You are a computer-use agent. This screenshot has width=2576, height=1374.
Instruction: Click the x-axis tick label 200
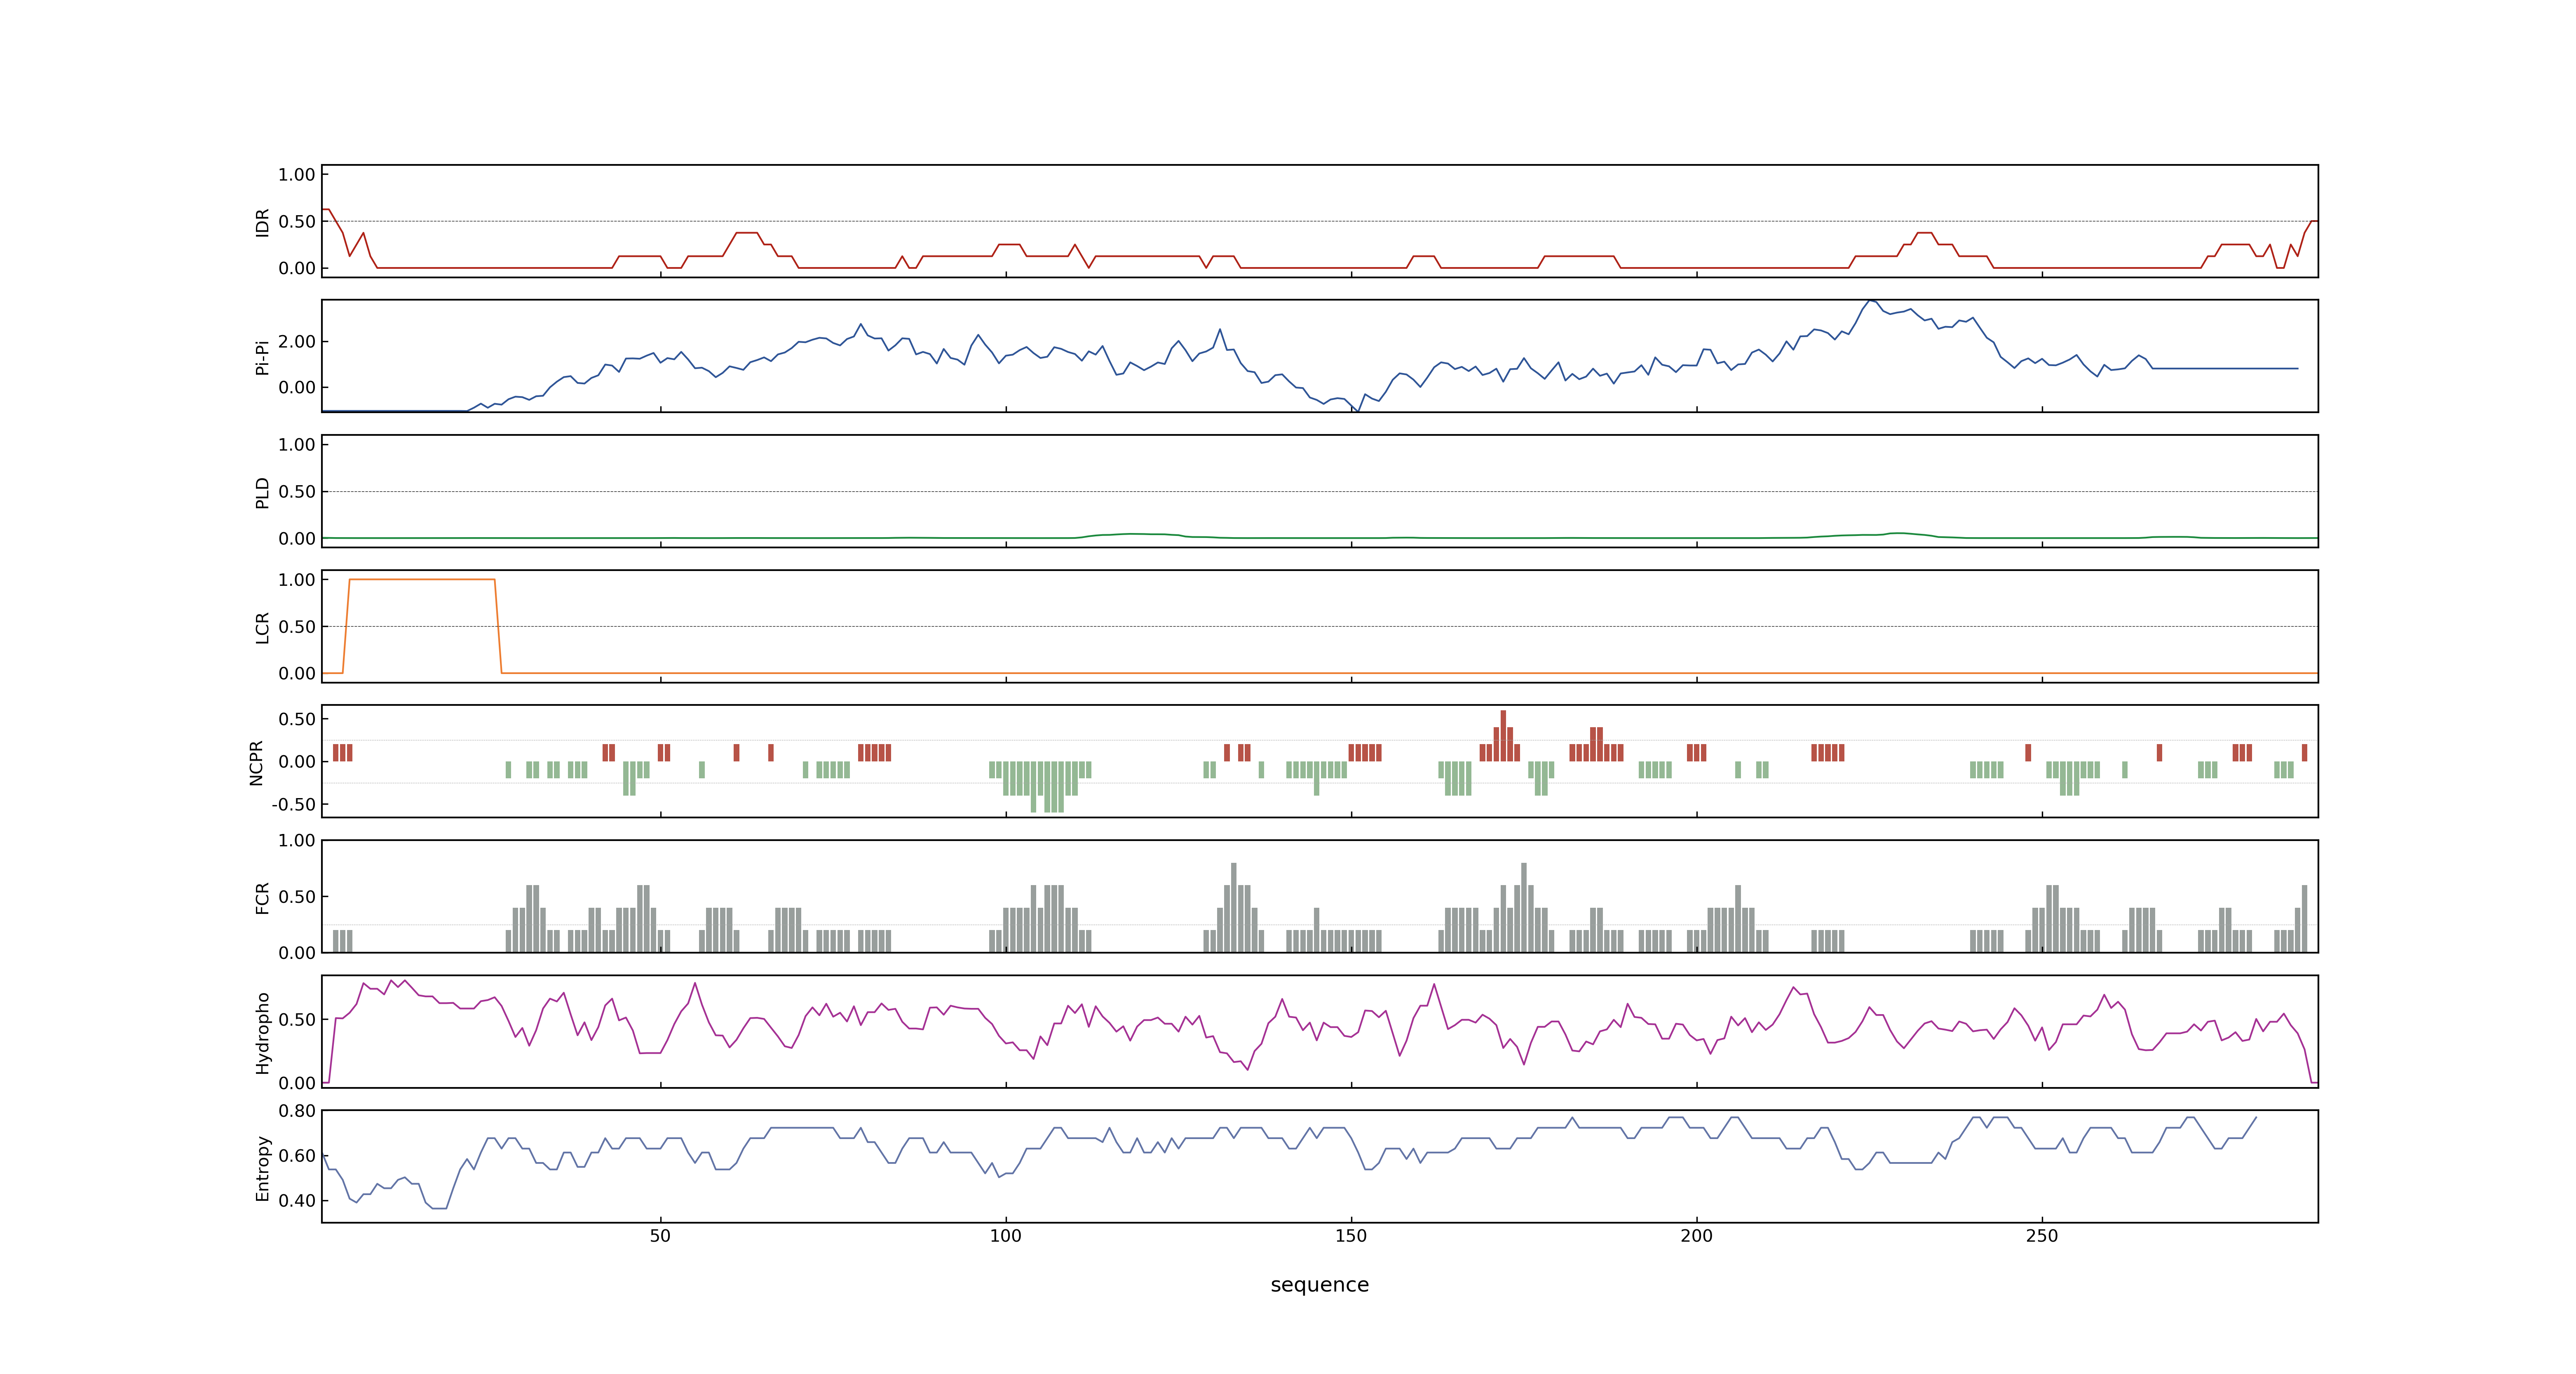point(1696,1236)
